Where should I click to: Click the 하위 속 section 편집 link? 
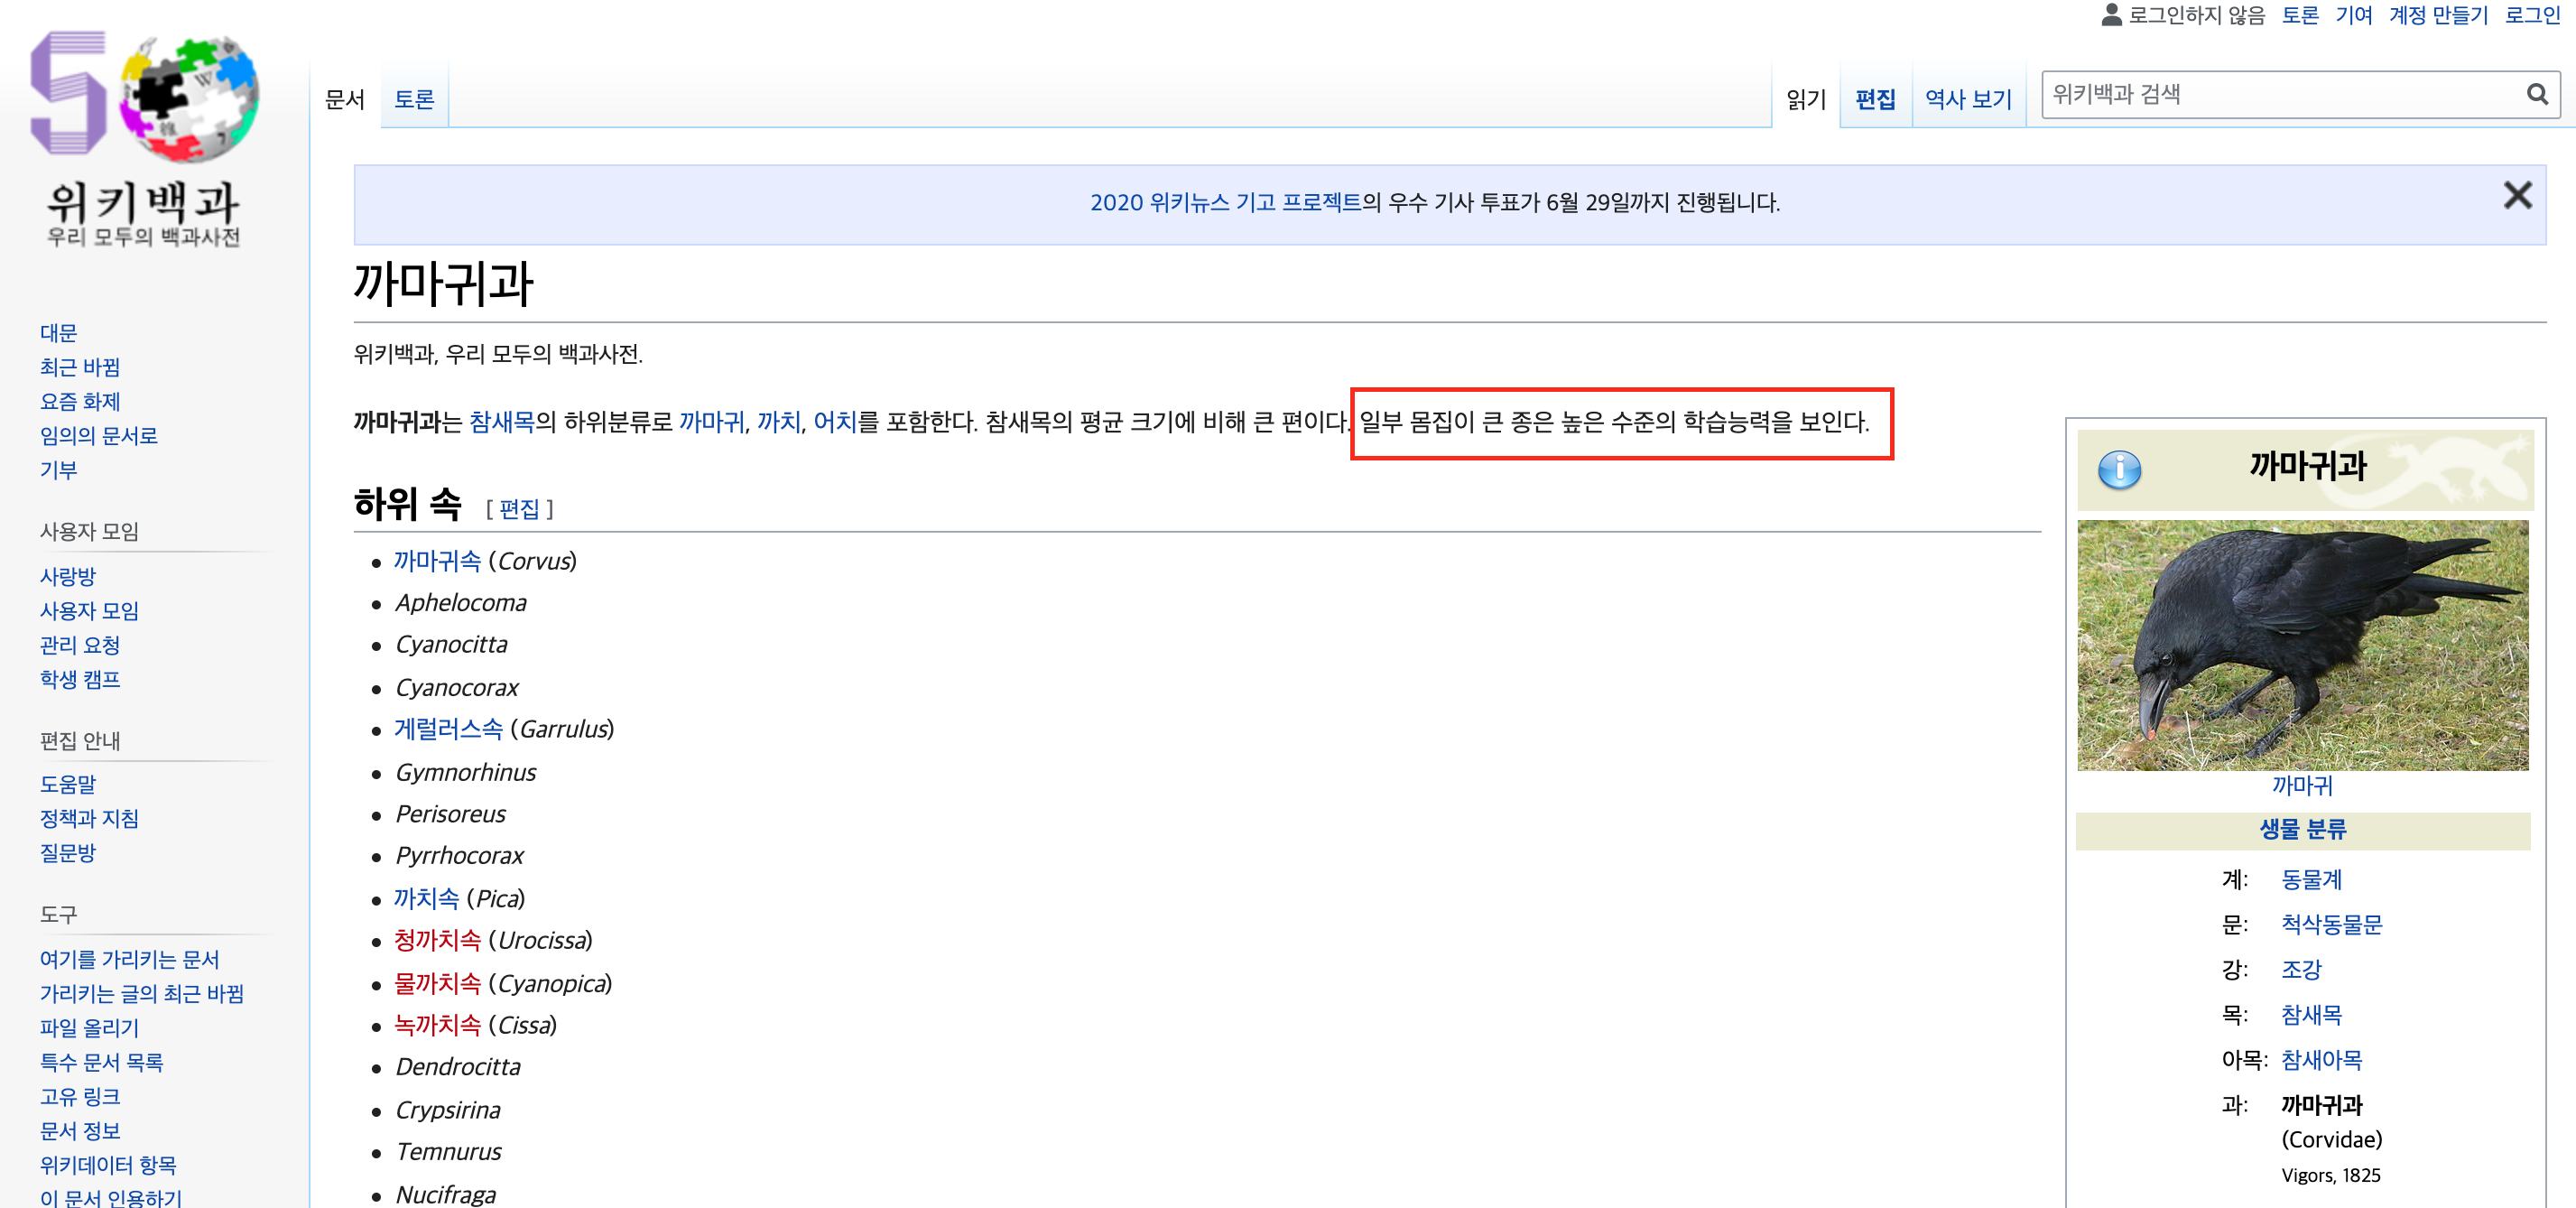pyautogui.click(x=519, y=509)
